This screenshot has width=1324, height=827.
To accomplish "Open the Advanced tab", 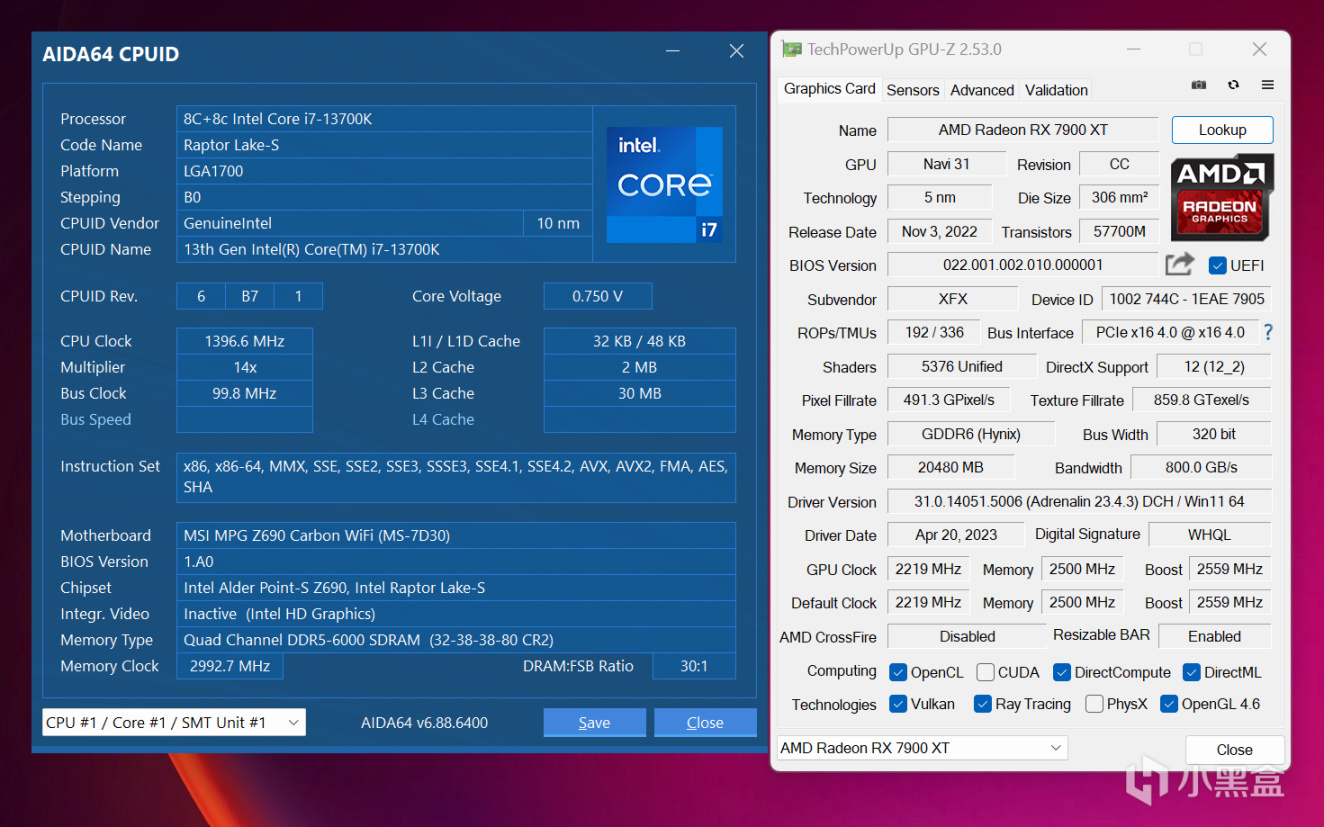I will click(982, 90).
